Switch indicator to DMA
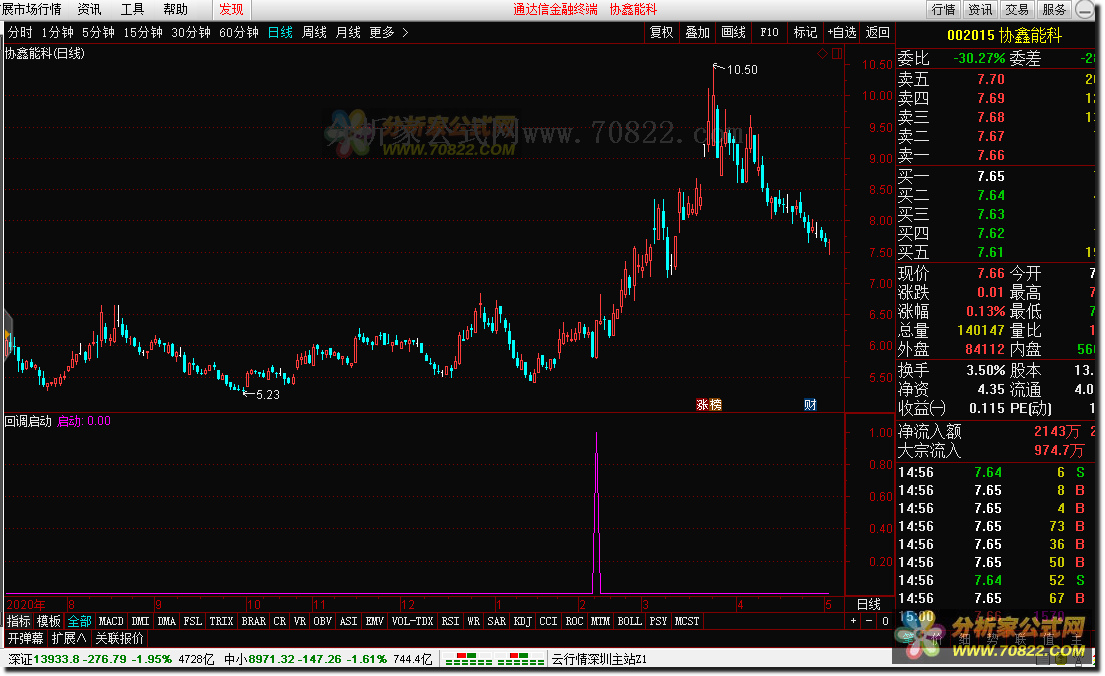This screenshot has width=1105, height=676. tap(167, 621)
